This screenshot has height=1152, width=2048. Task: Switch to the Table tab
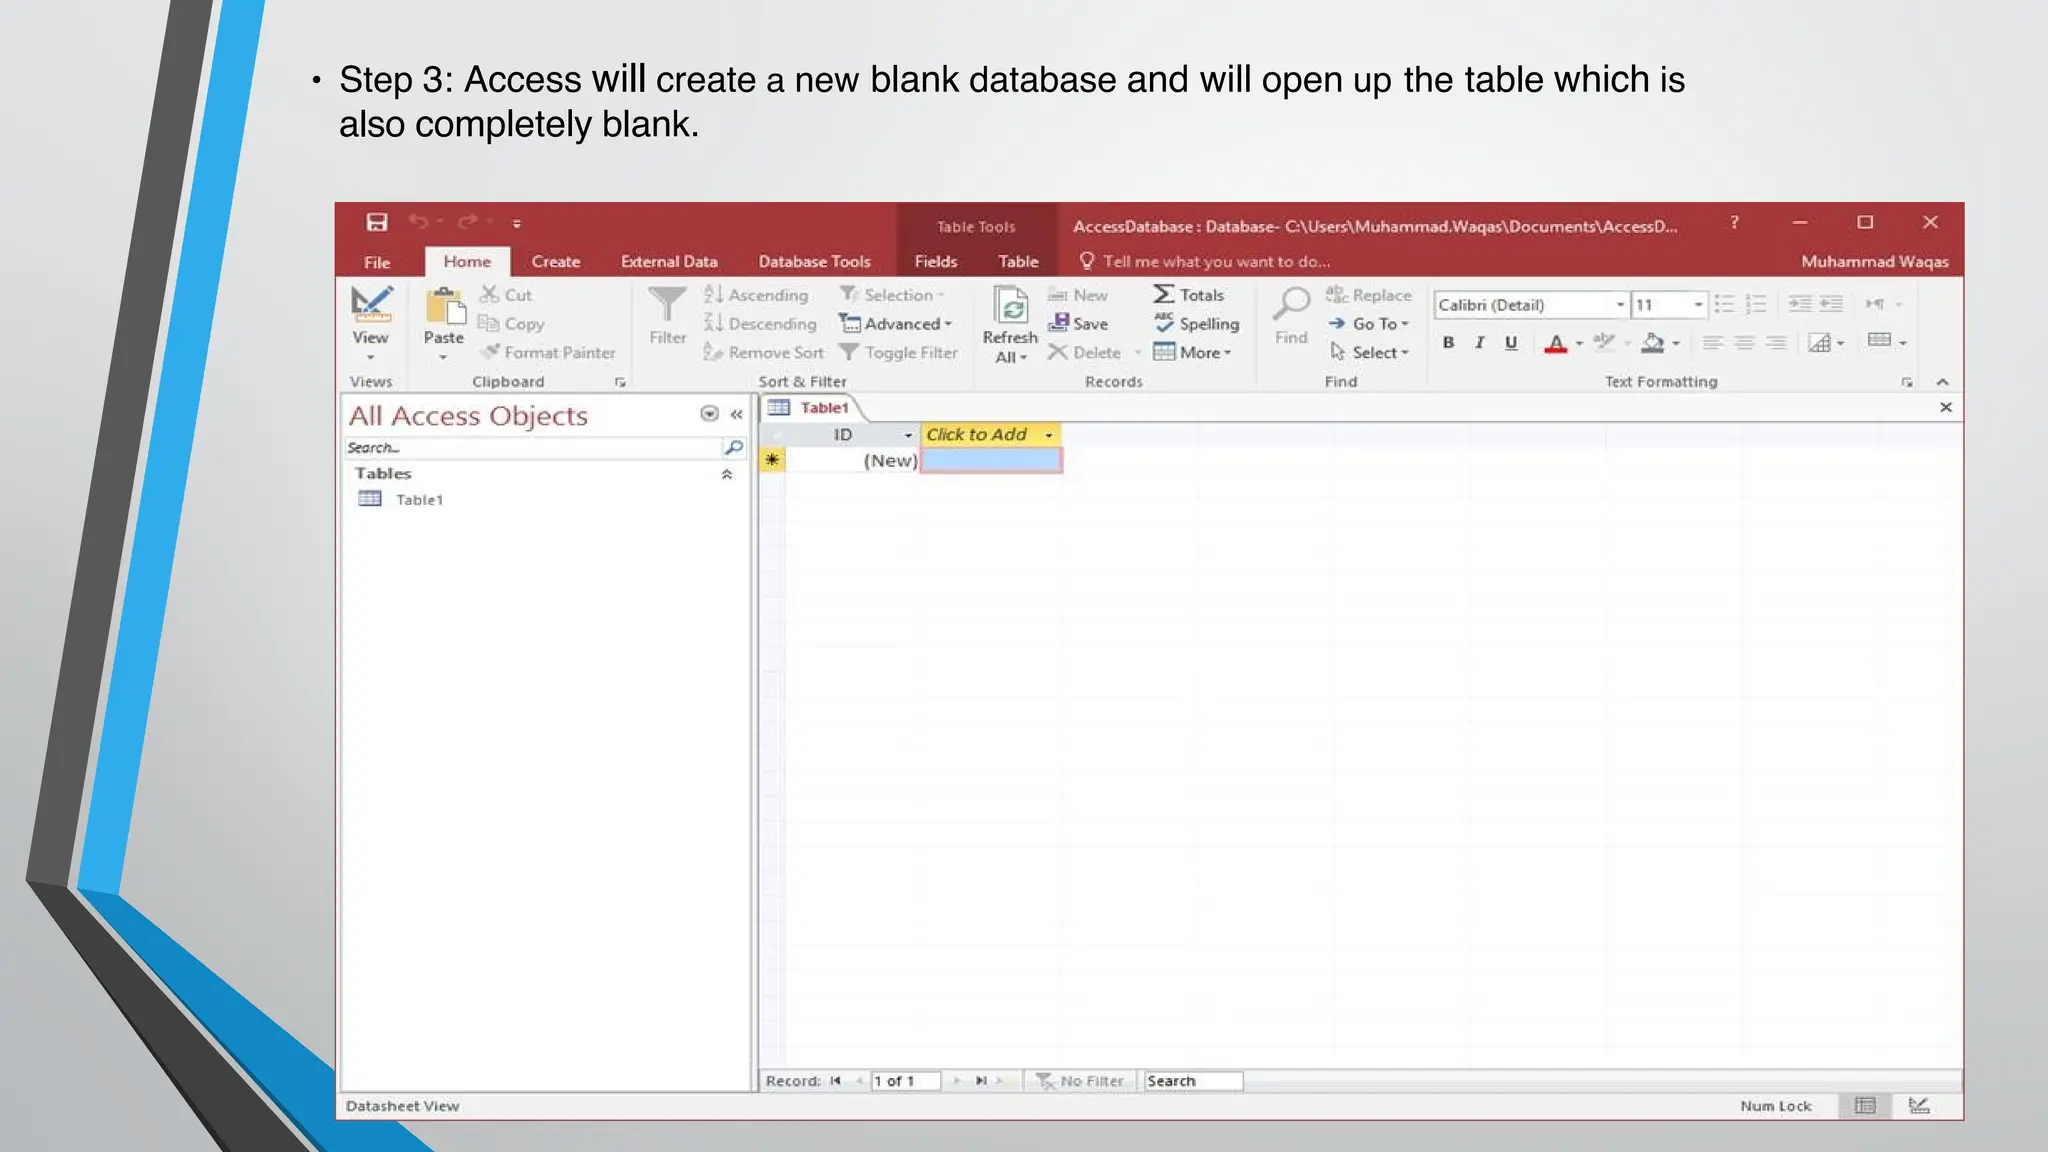point(1018,262)
